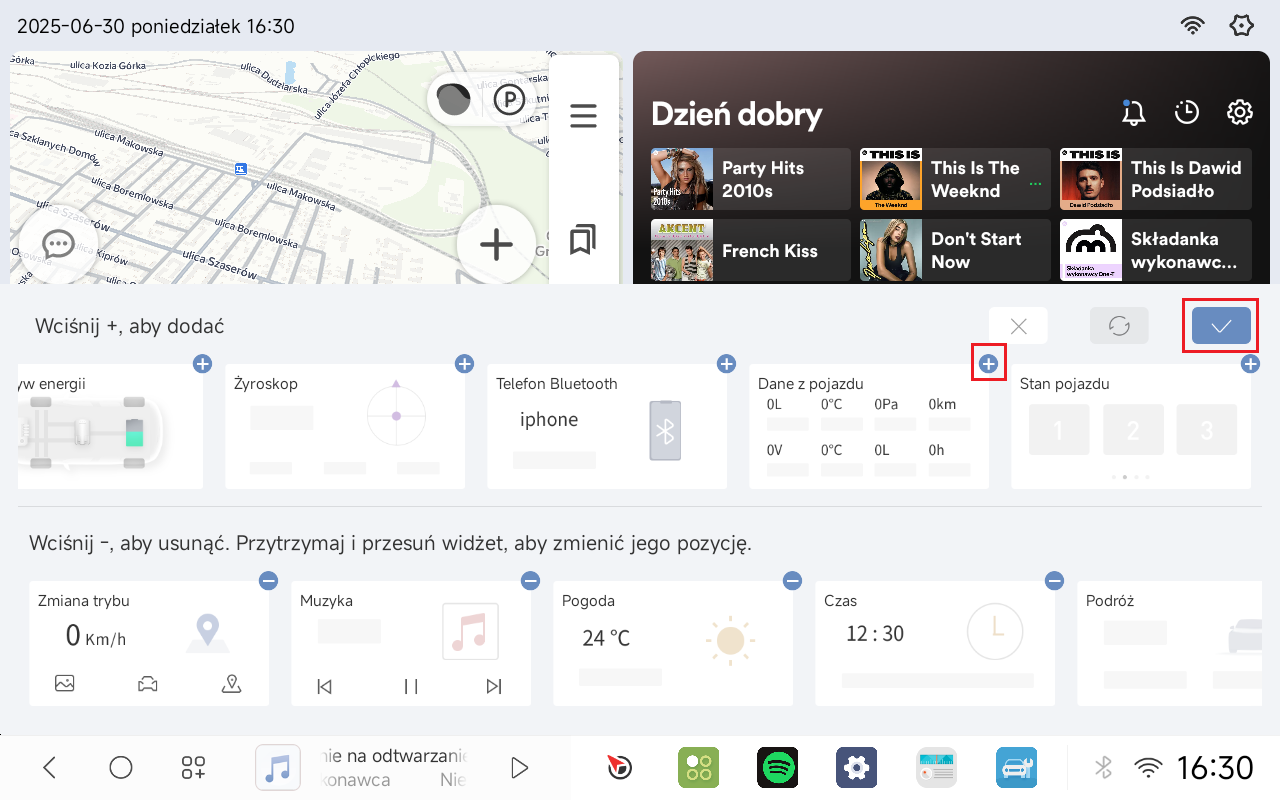Open This Is The Weeknd playlist
The image size is (1280, 800).
pos(955,179)
